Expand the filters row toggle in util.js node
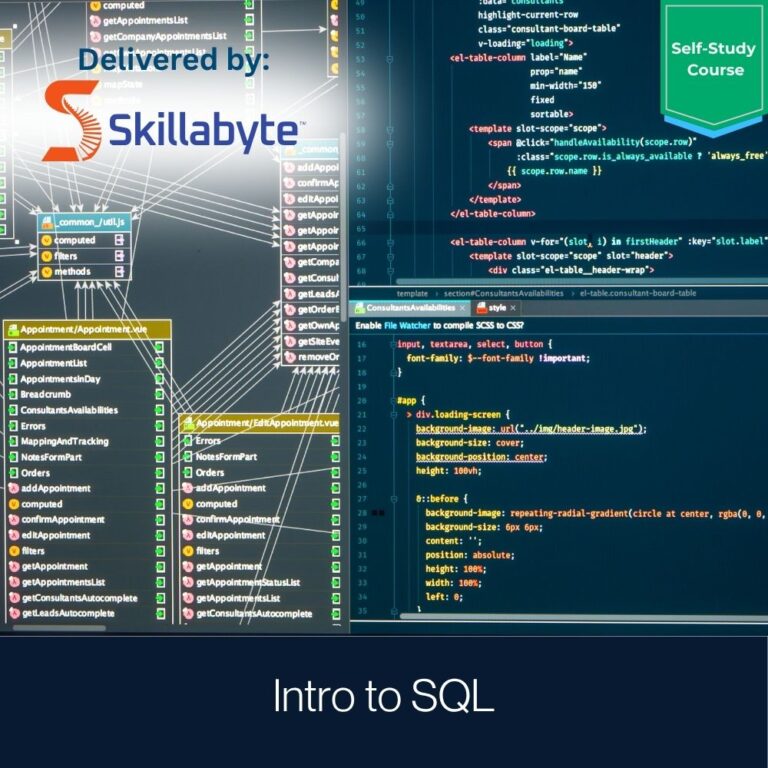Screen dimensions: 768x768 tap(119, 256)
